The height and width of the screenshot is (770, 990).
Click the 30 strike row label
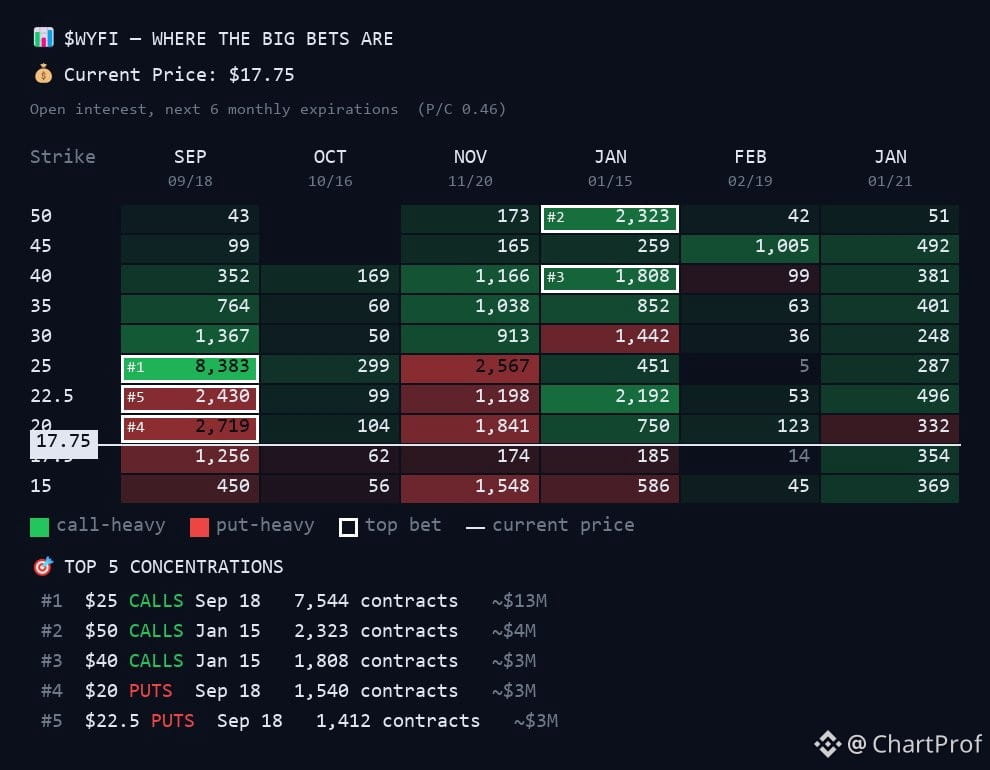click(41, 336)
